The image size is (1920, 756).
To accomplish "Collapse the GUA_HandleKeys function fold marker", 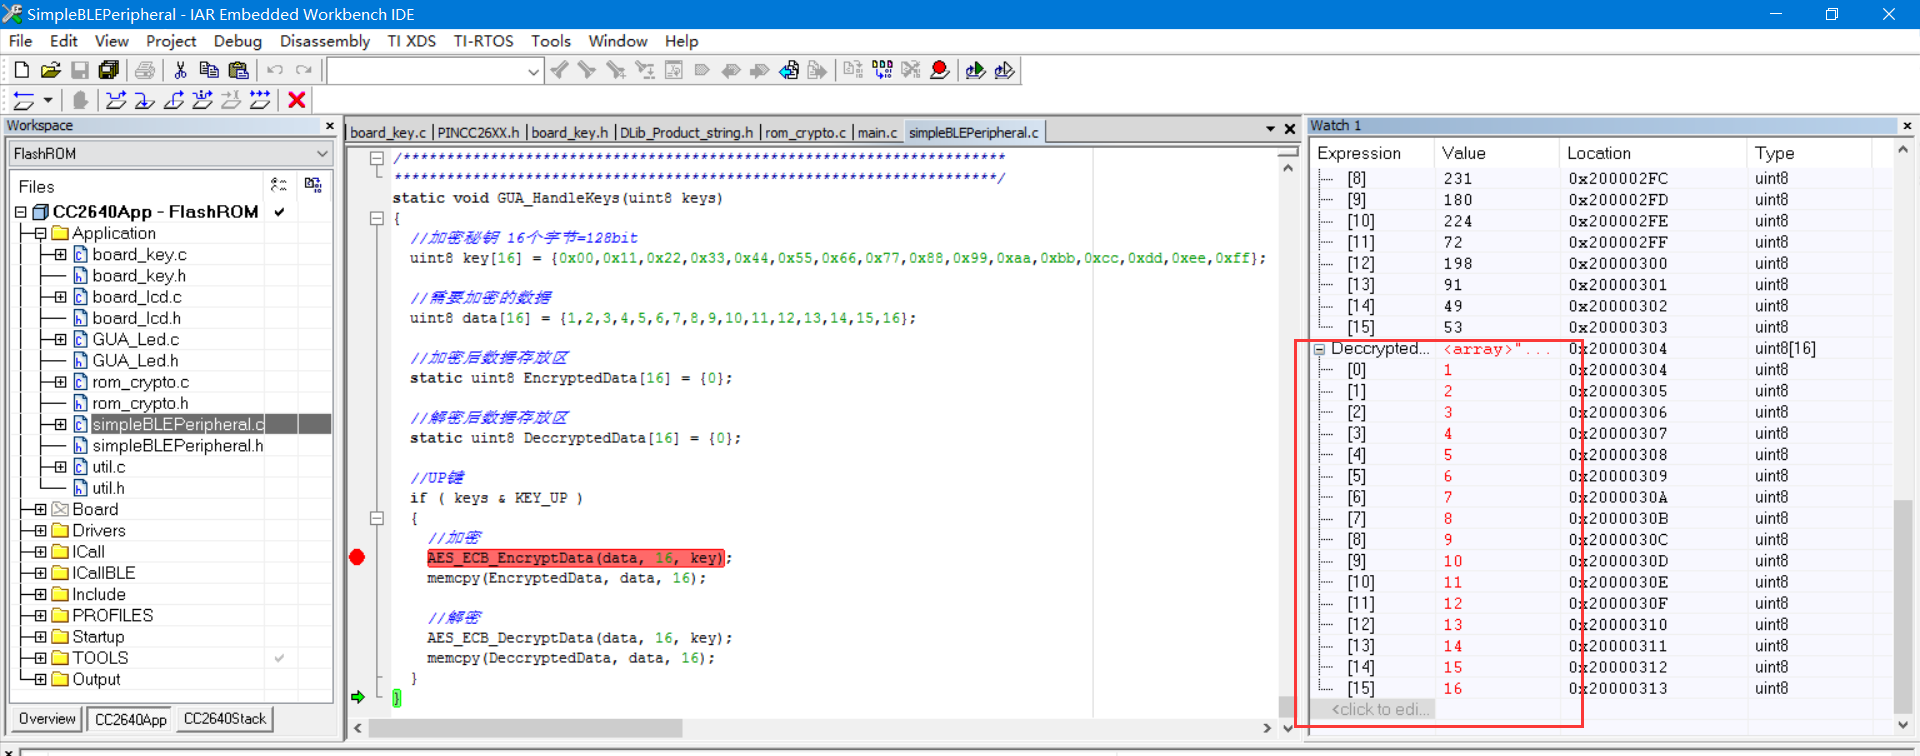I will [x=377, y=218].
